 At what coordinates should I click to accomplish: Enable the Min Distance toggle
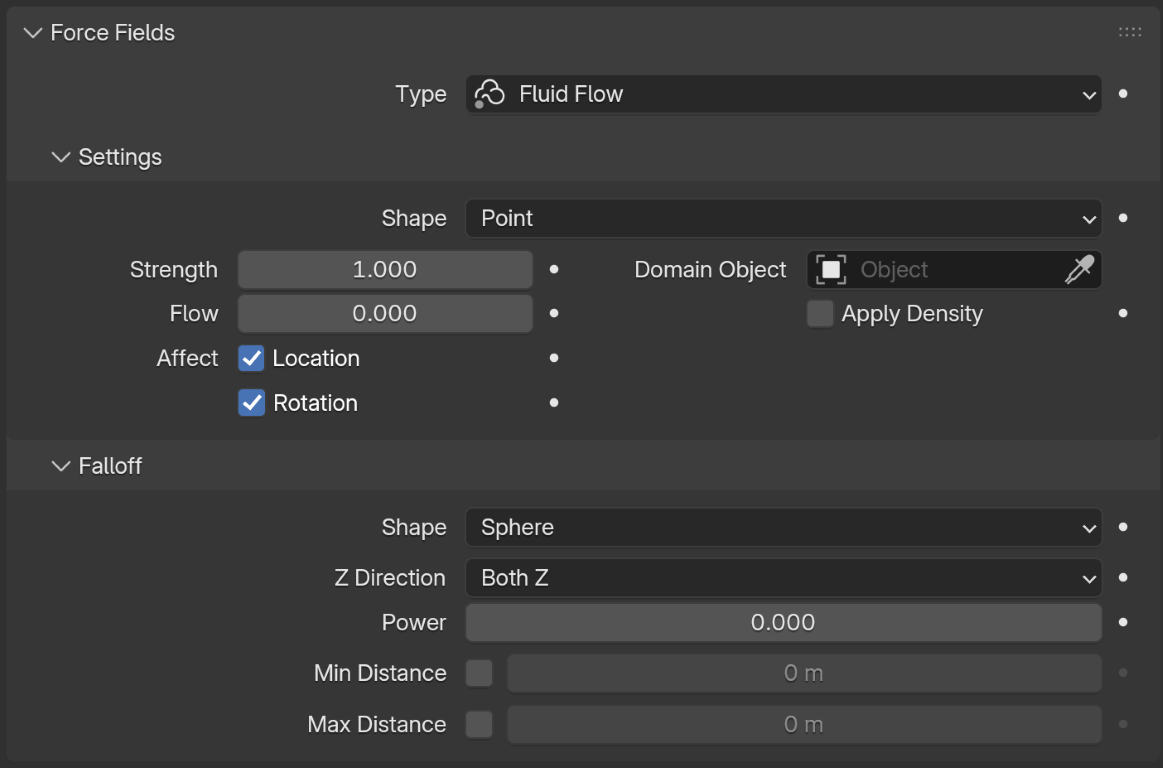click(479, 673)
